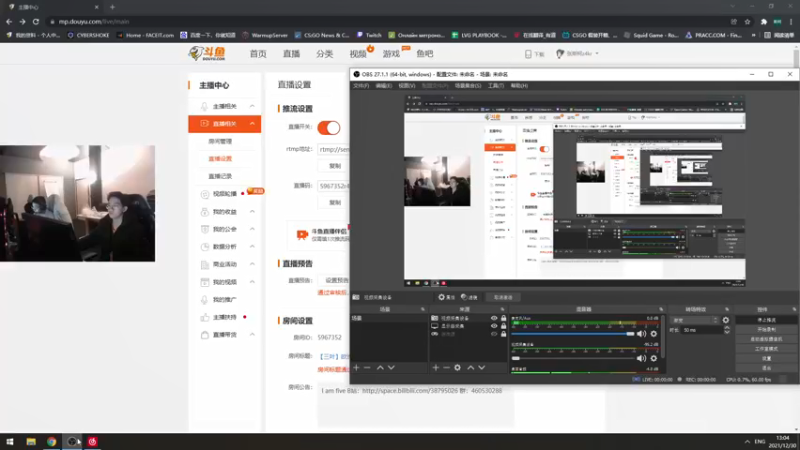The width and height of the screenshot is (800, 450).
Task: Open gear settings for the first audio mixer channel
Action: point(654,334)
